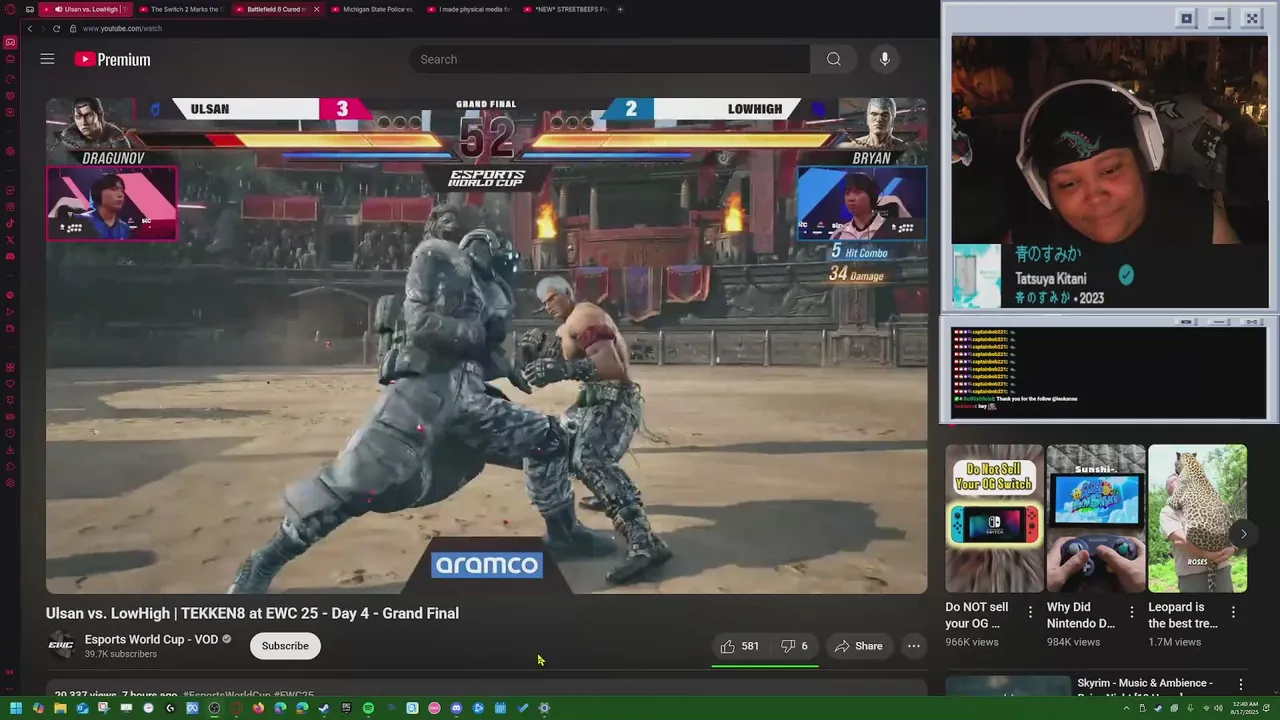The image size is (1280, 720).
Task: Show hidden system tray icons
Action: point(1126,708)
